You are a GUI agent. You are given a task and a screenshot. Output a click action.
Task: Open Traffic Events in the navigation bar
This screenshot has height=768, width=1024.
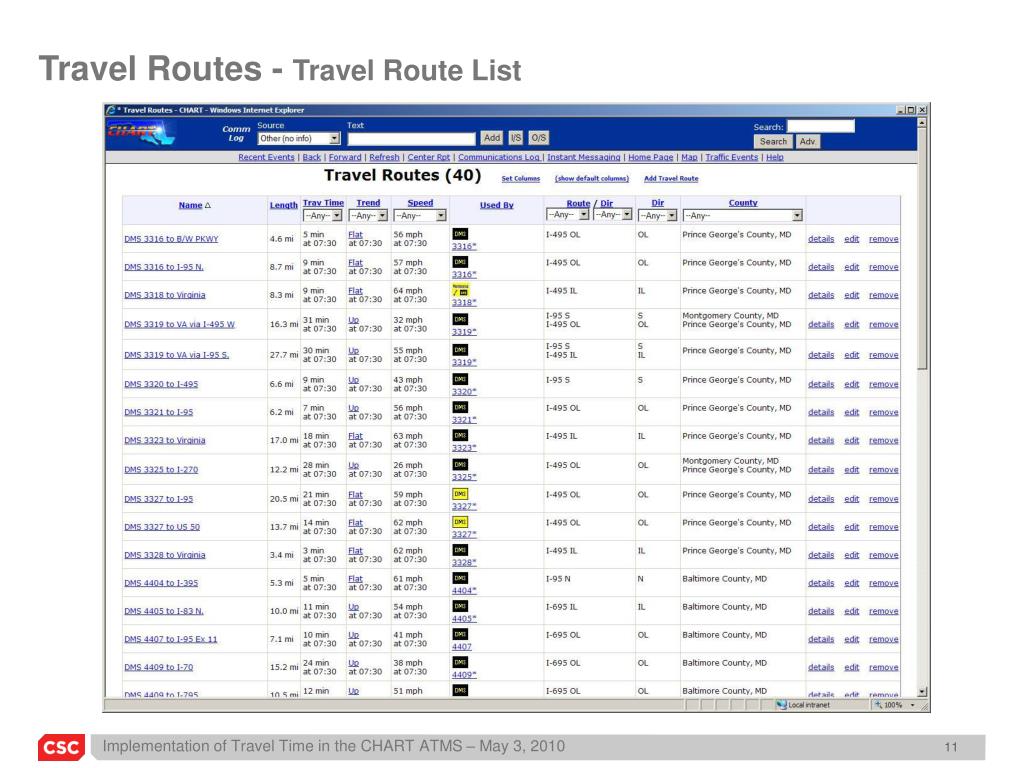click(731, 157)
